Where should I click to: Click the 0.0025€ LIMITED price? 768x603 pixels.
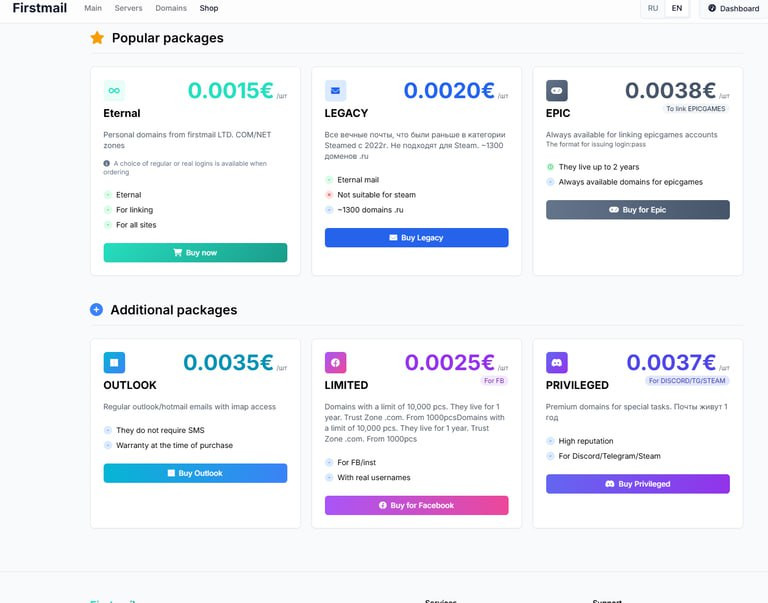coord(450,362)
